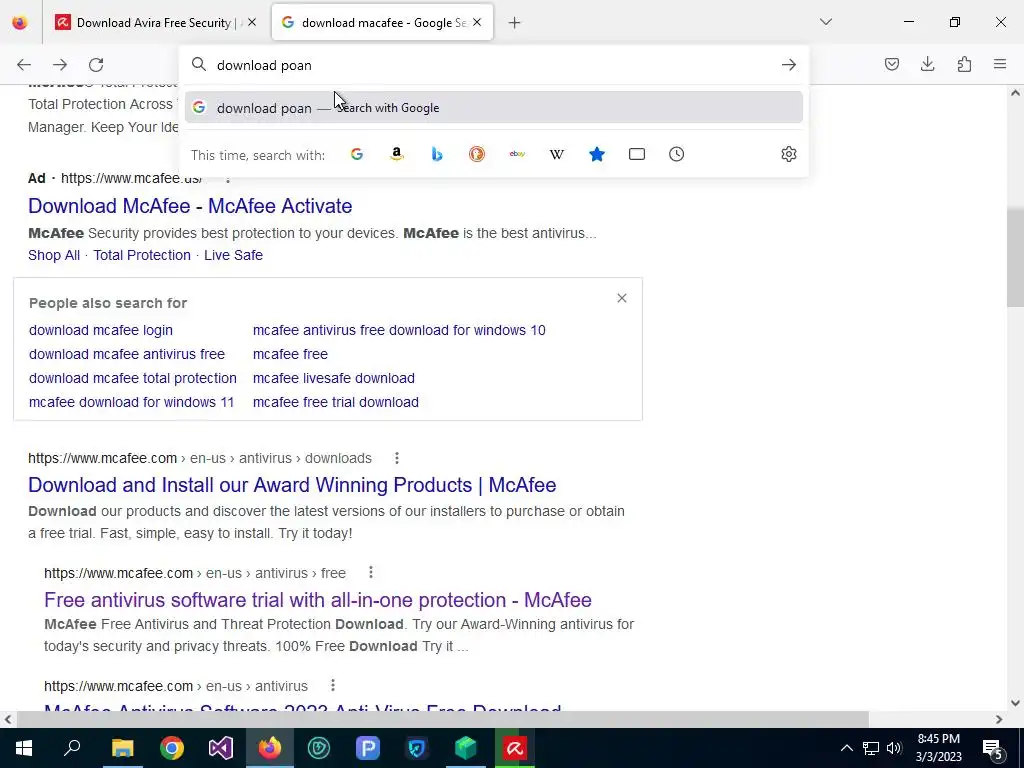Open Visual Studio from taskbar
This screenshot has height=768, width=1024.
221,748
